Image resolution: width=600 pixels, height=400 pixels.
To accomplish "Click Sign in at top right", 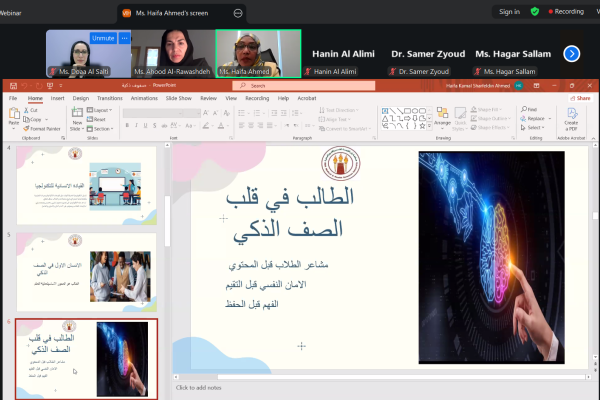I will click(x=509, y=12).
